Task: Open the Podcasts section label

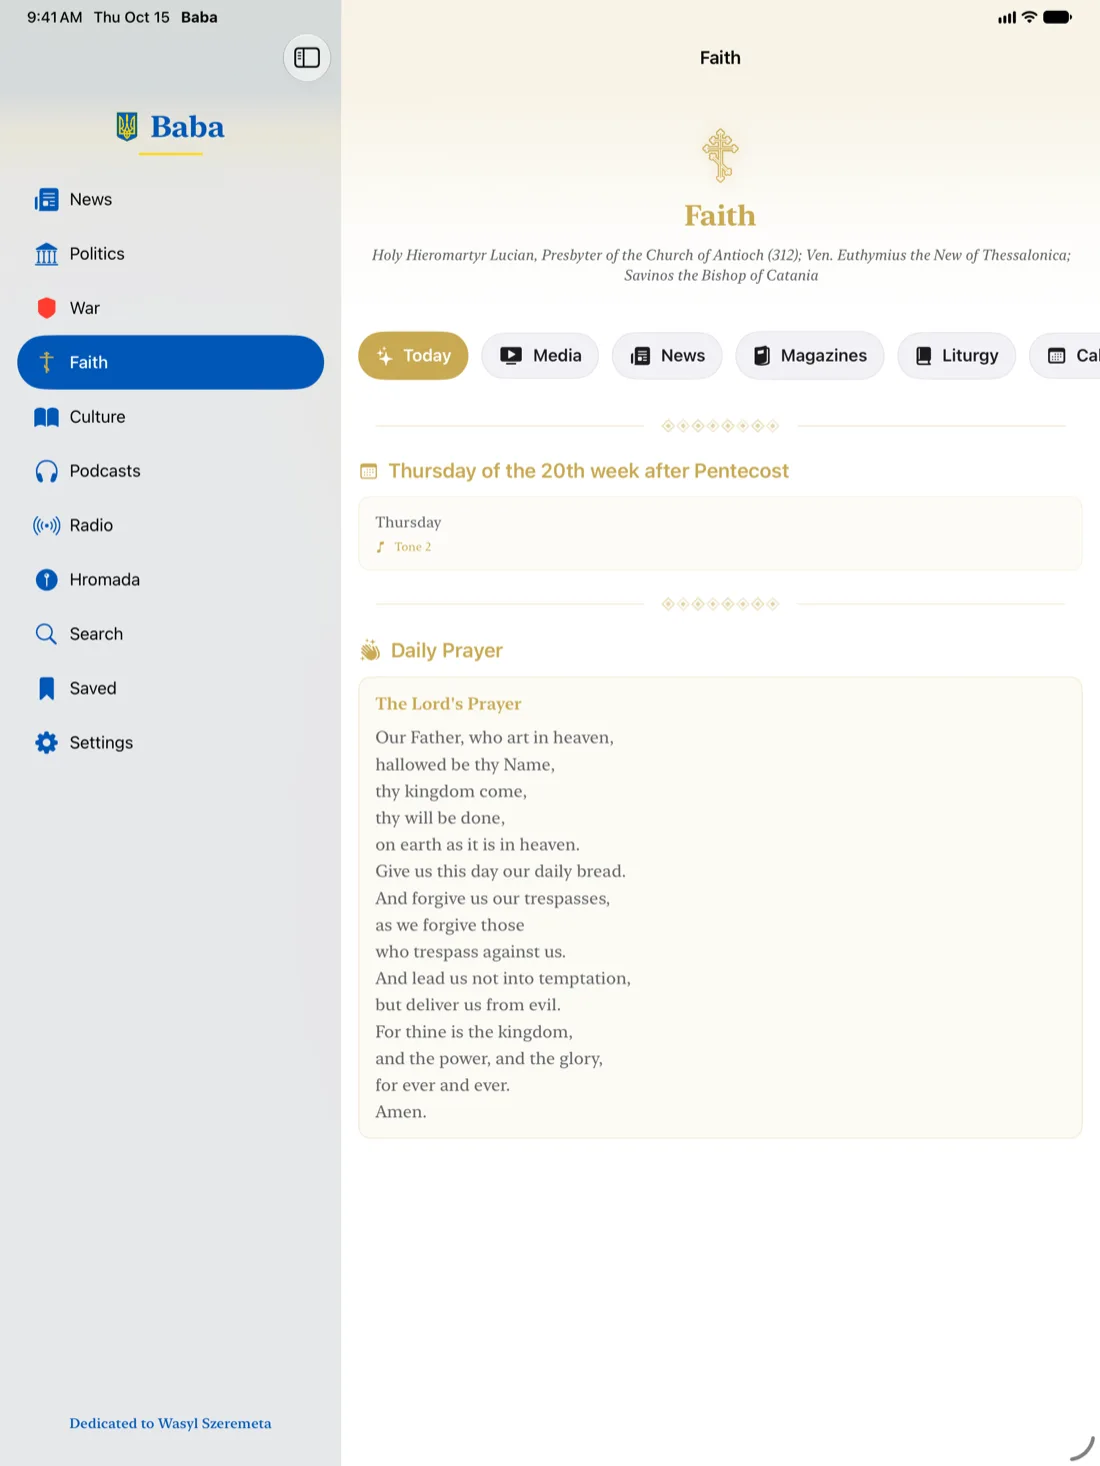Action: point(105,471)
